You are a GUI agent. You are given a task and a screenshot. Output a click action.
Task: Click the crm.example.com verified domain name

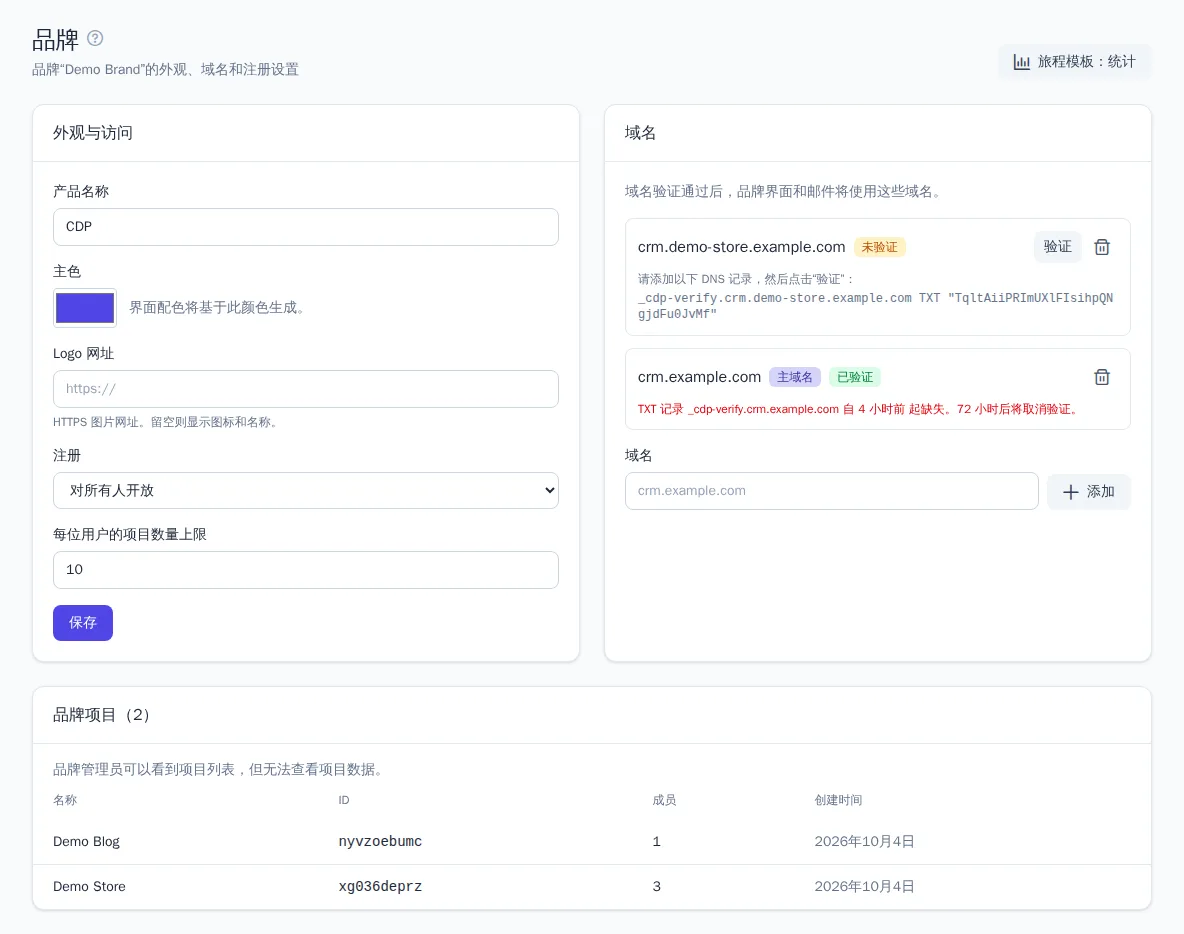(x=699, y=377)
